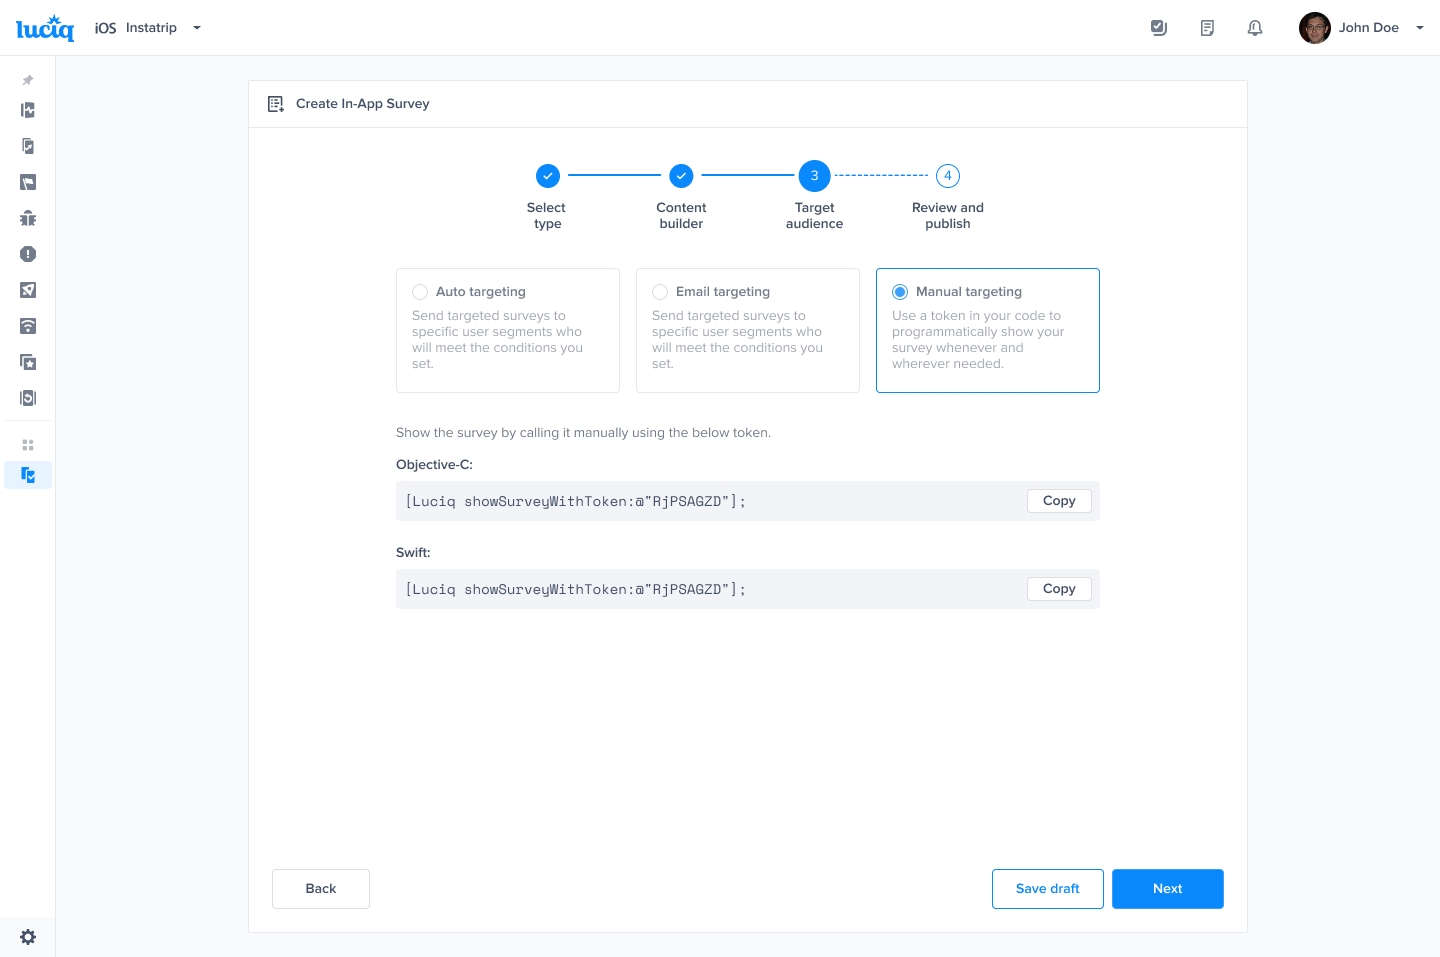The image size is (1440, 957).
Task: Click the settings gear icon
Action: [x=28, y=937]
